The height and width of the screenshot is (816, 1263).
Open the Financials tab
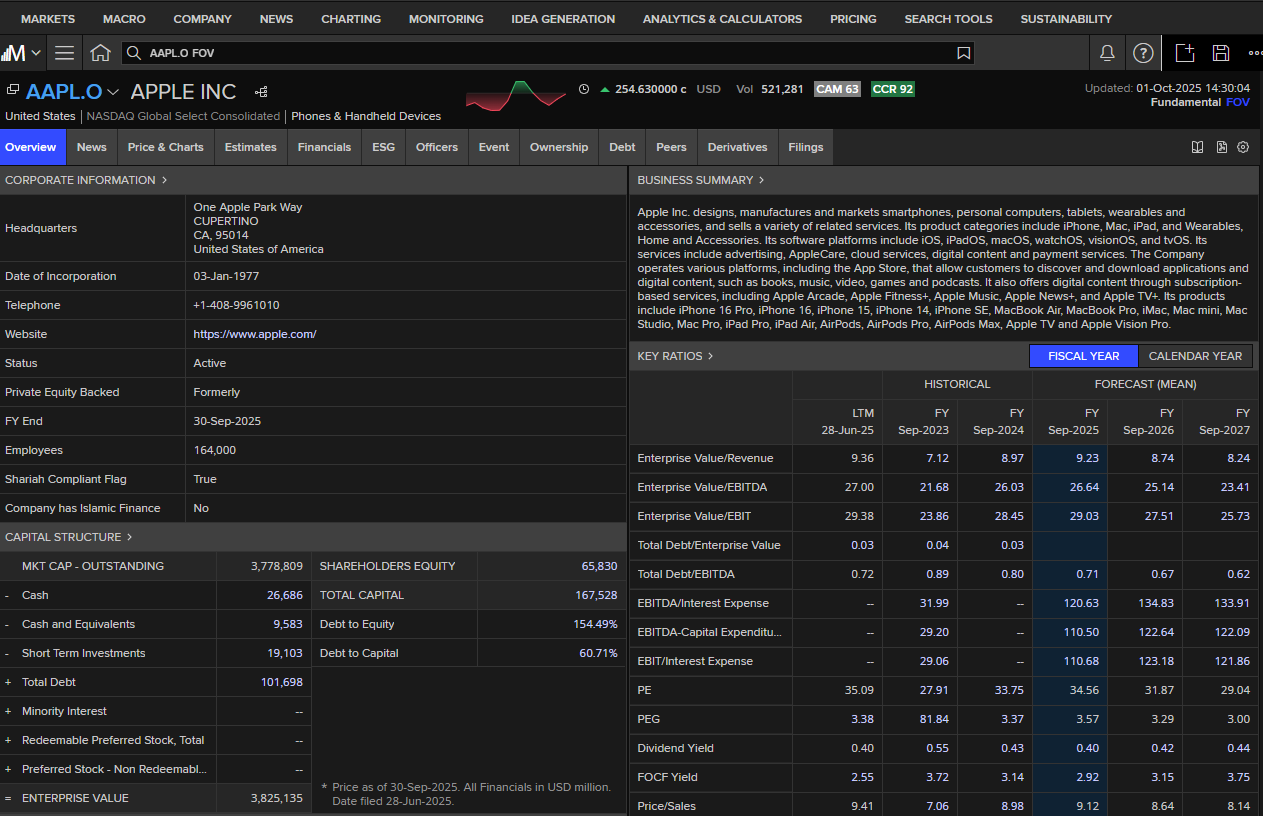point(324,147)
